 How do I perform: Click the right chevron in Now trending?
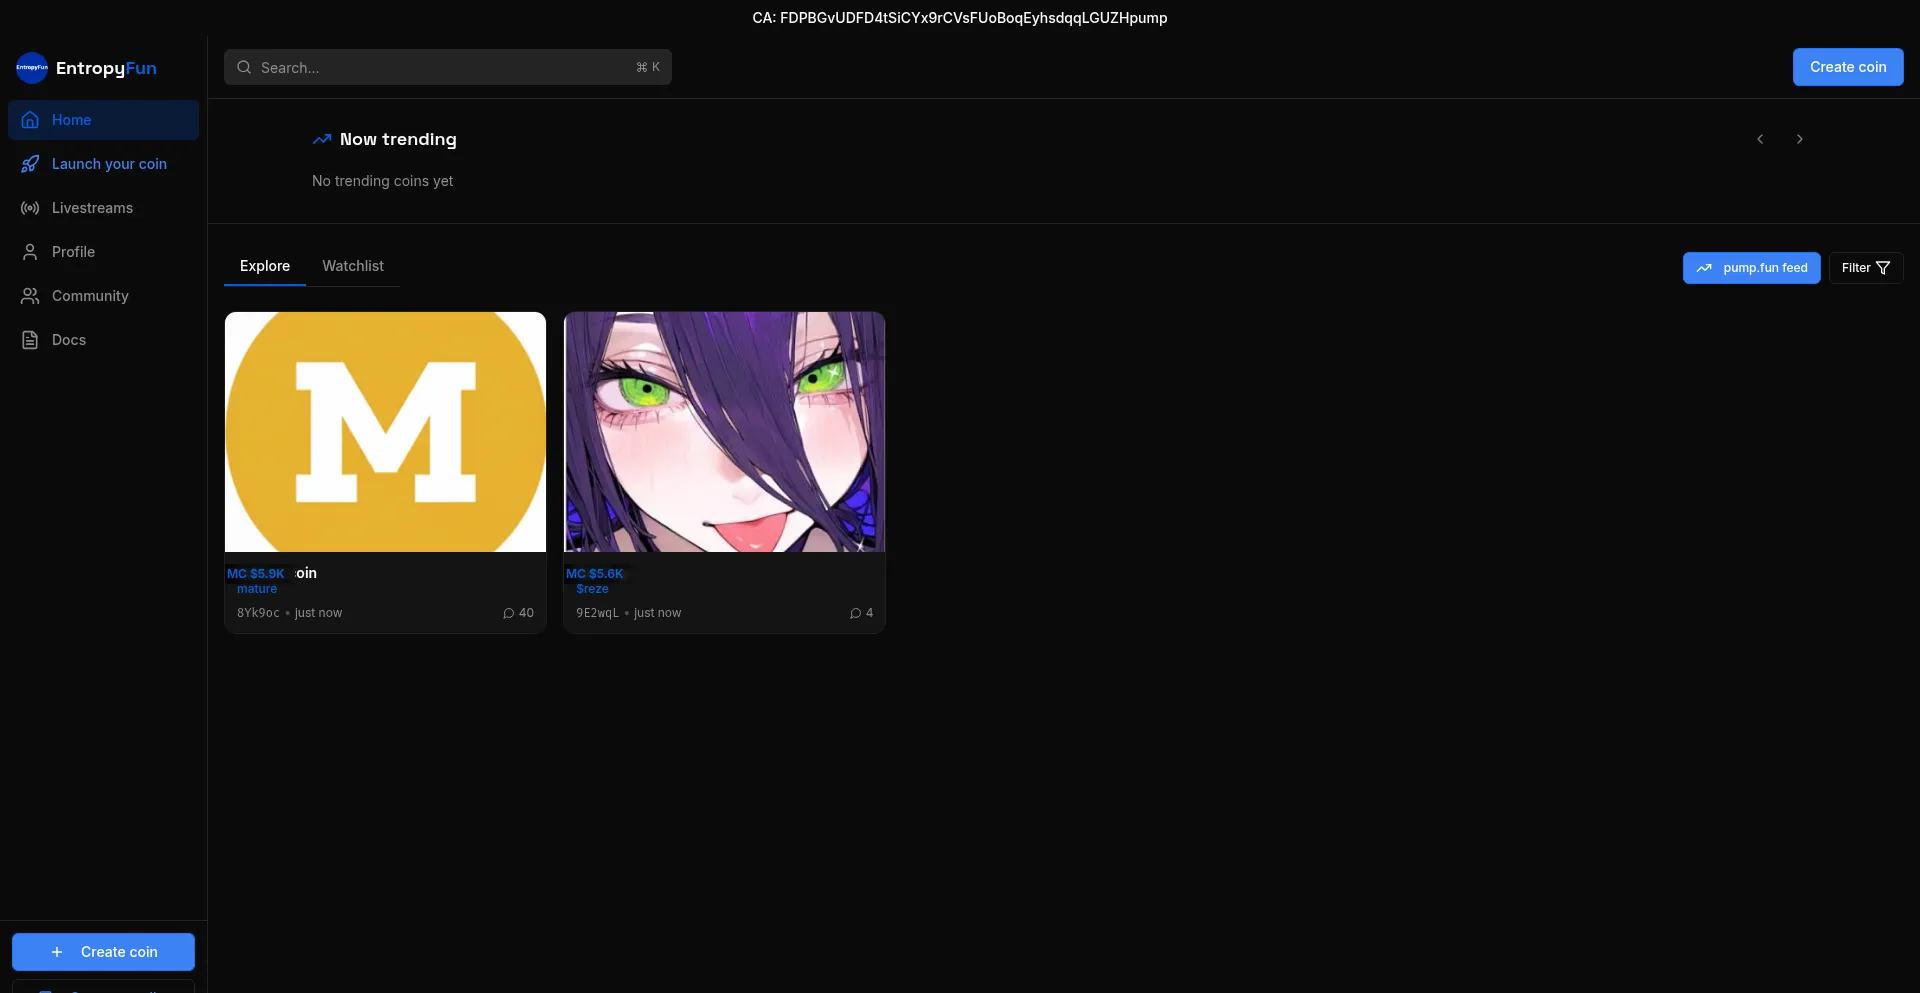click(x=1799, y=139)
